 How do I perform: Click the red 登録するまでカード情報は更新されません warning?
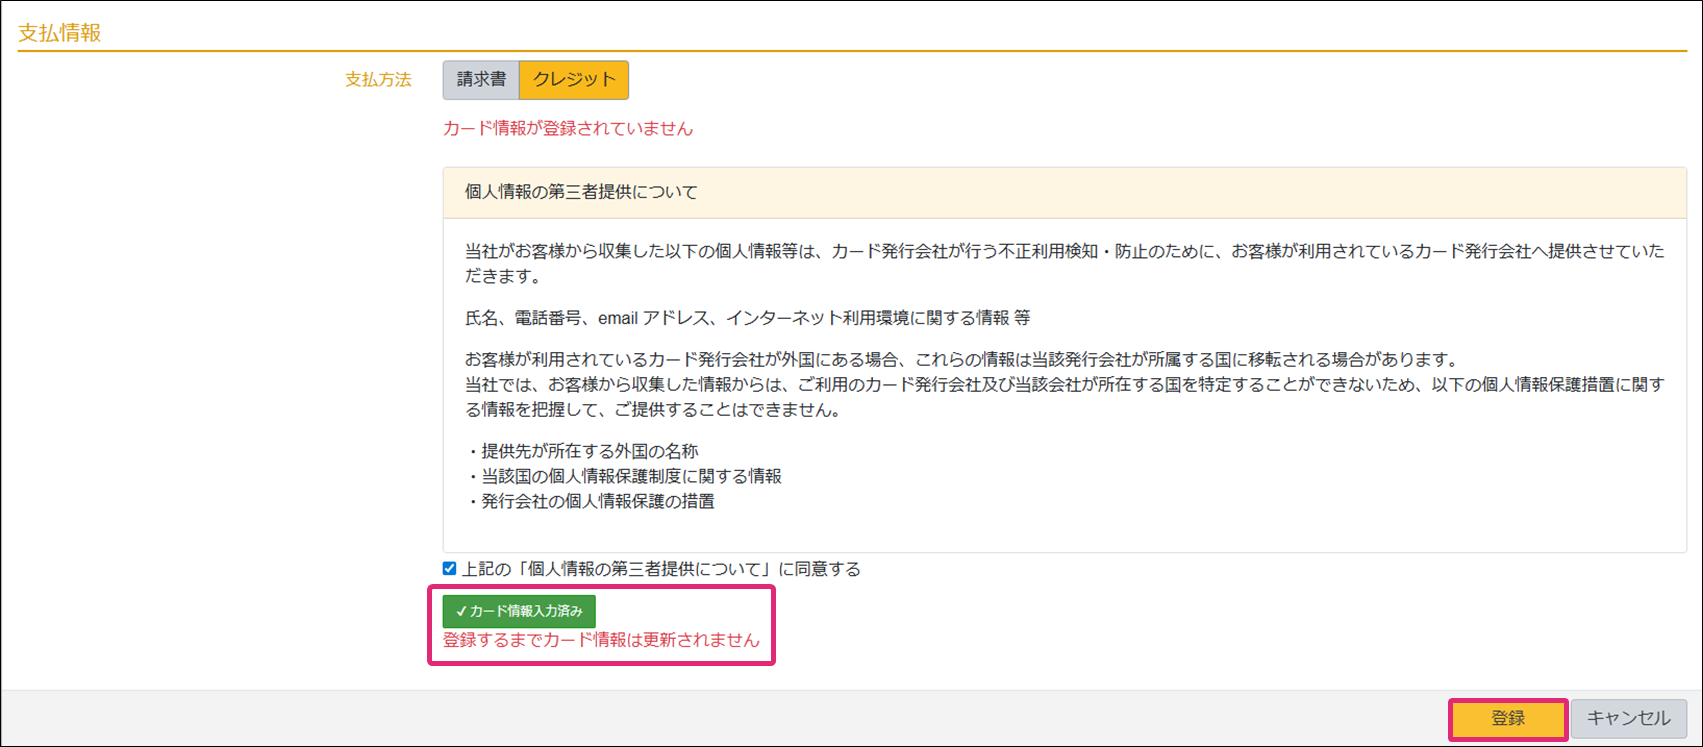tap(601, 640)
